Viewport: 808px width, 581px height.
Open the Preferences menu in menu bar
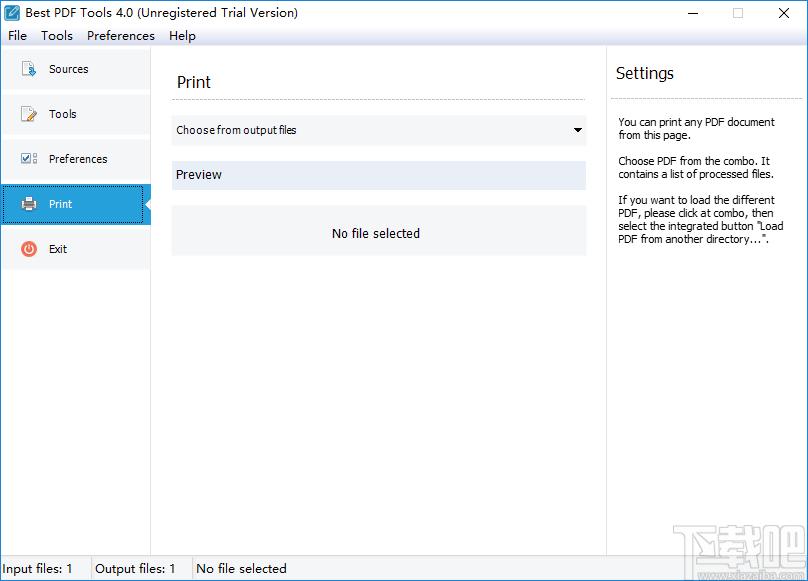pyautogui.click(x=121, y=36)
